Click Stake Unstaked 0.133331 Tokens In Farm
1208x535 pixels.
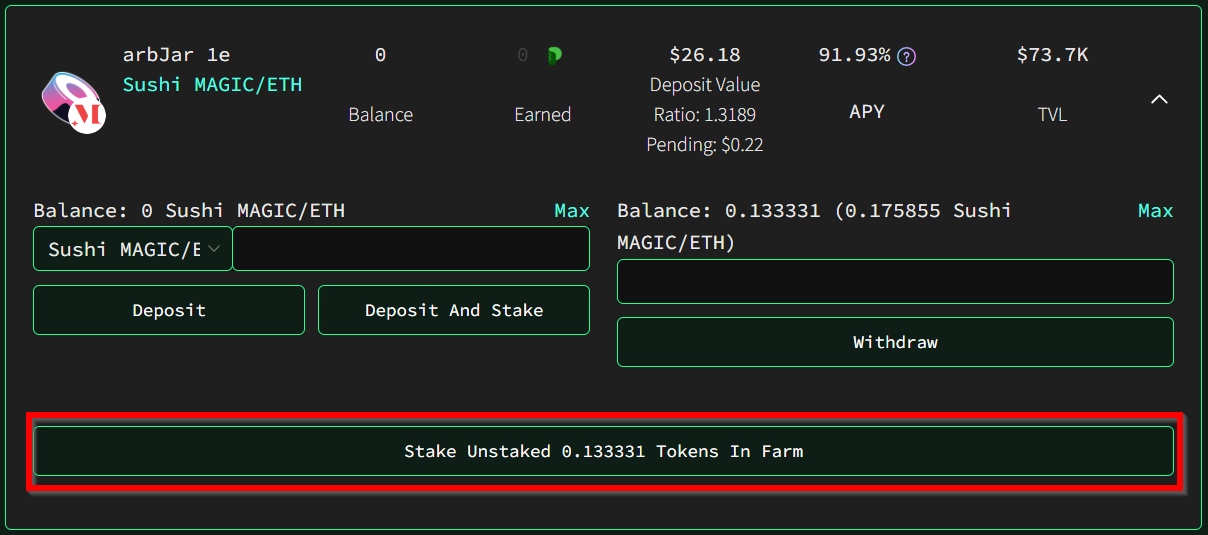603,451
